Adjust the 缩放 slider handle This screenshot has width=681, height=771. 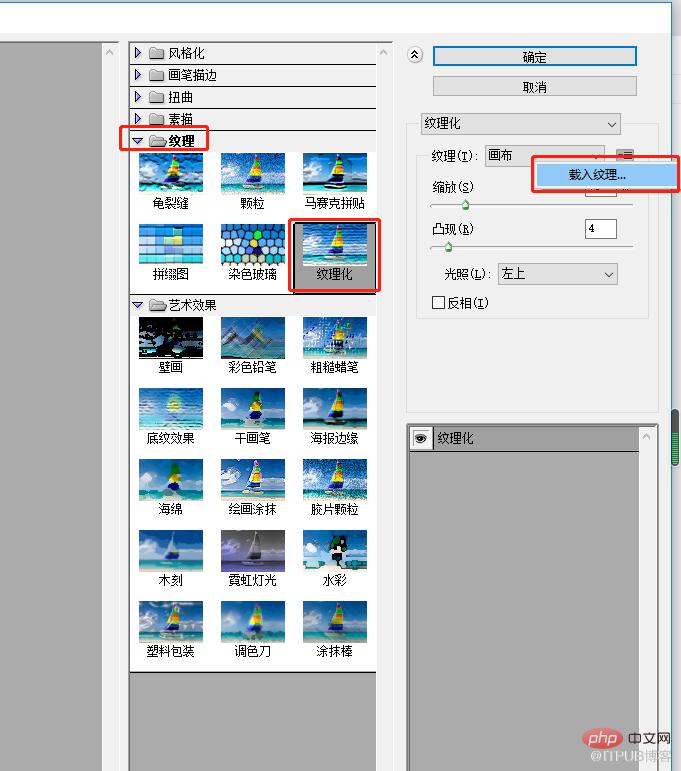coord(465,205)
